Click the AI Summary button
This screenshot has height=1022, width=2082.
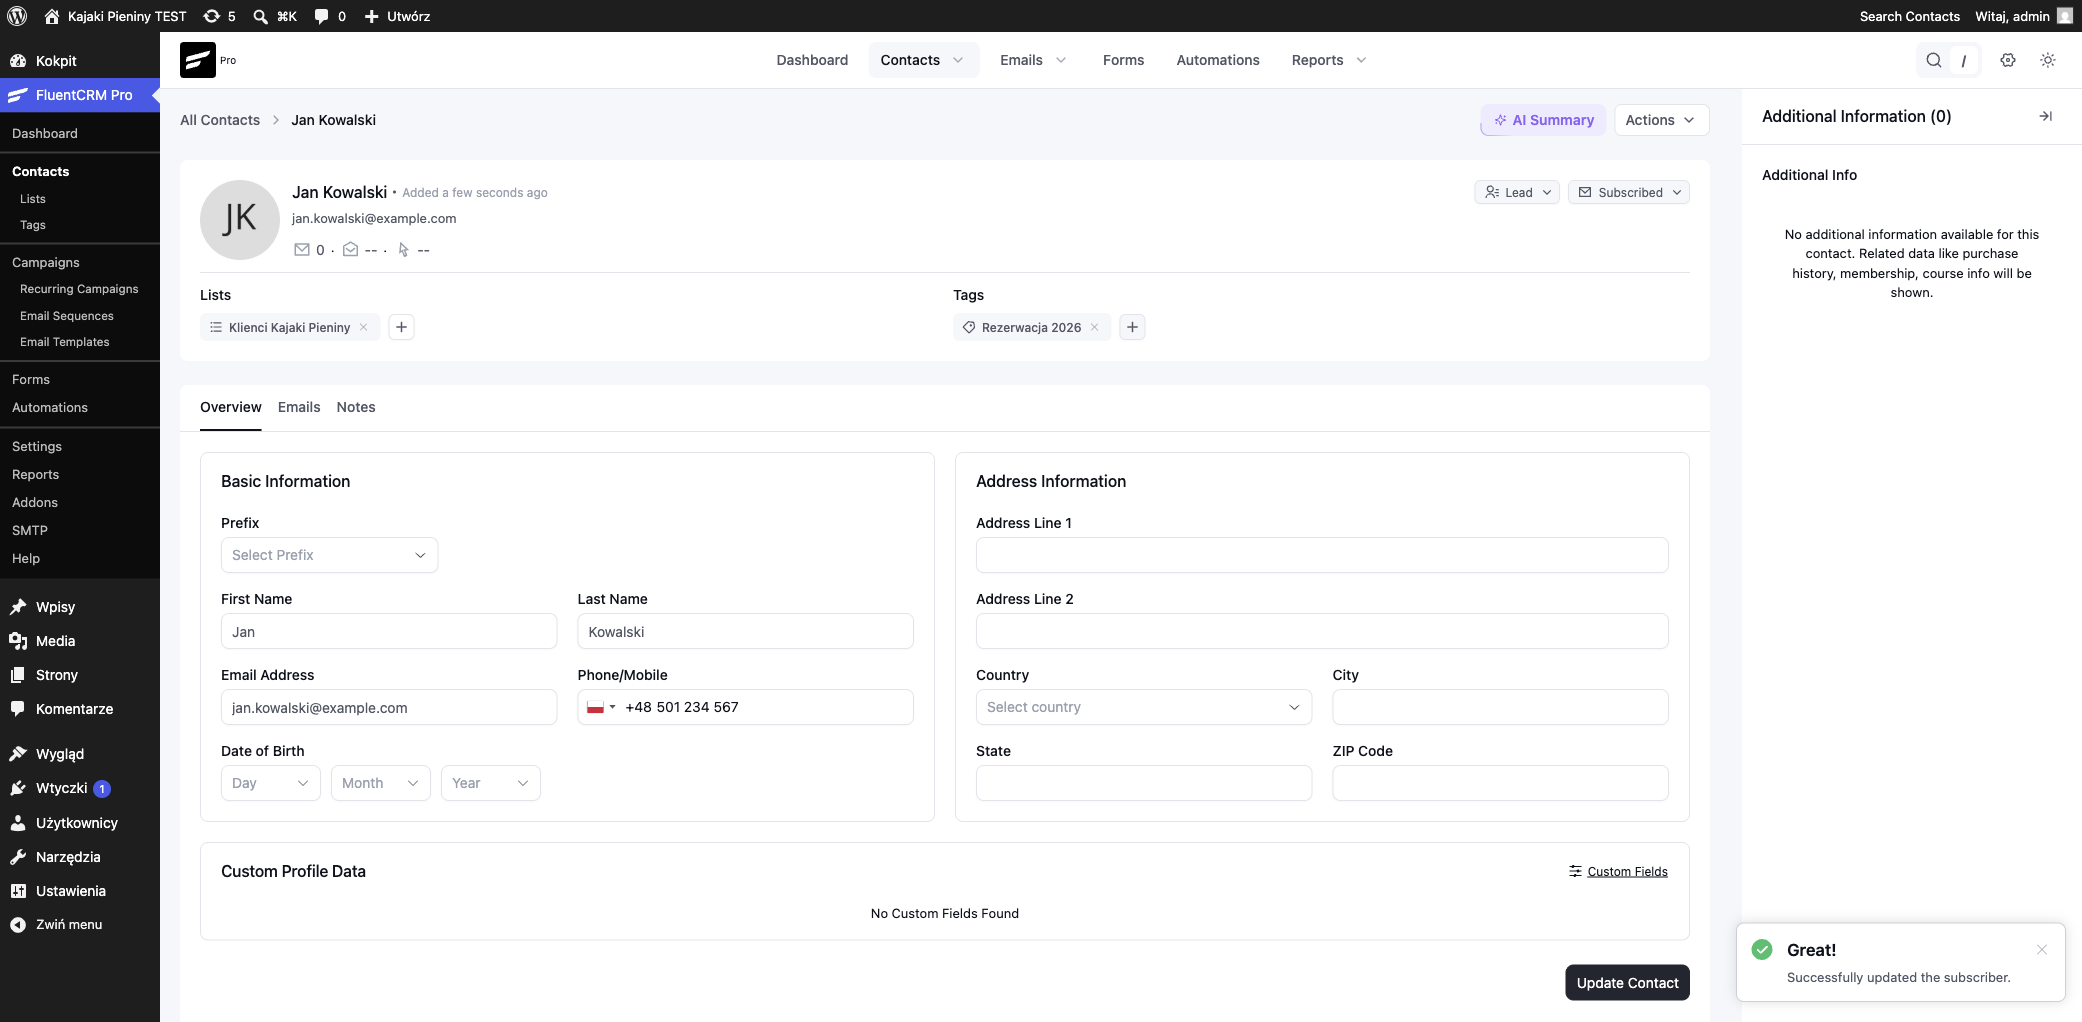click(x=1543, y=120)
